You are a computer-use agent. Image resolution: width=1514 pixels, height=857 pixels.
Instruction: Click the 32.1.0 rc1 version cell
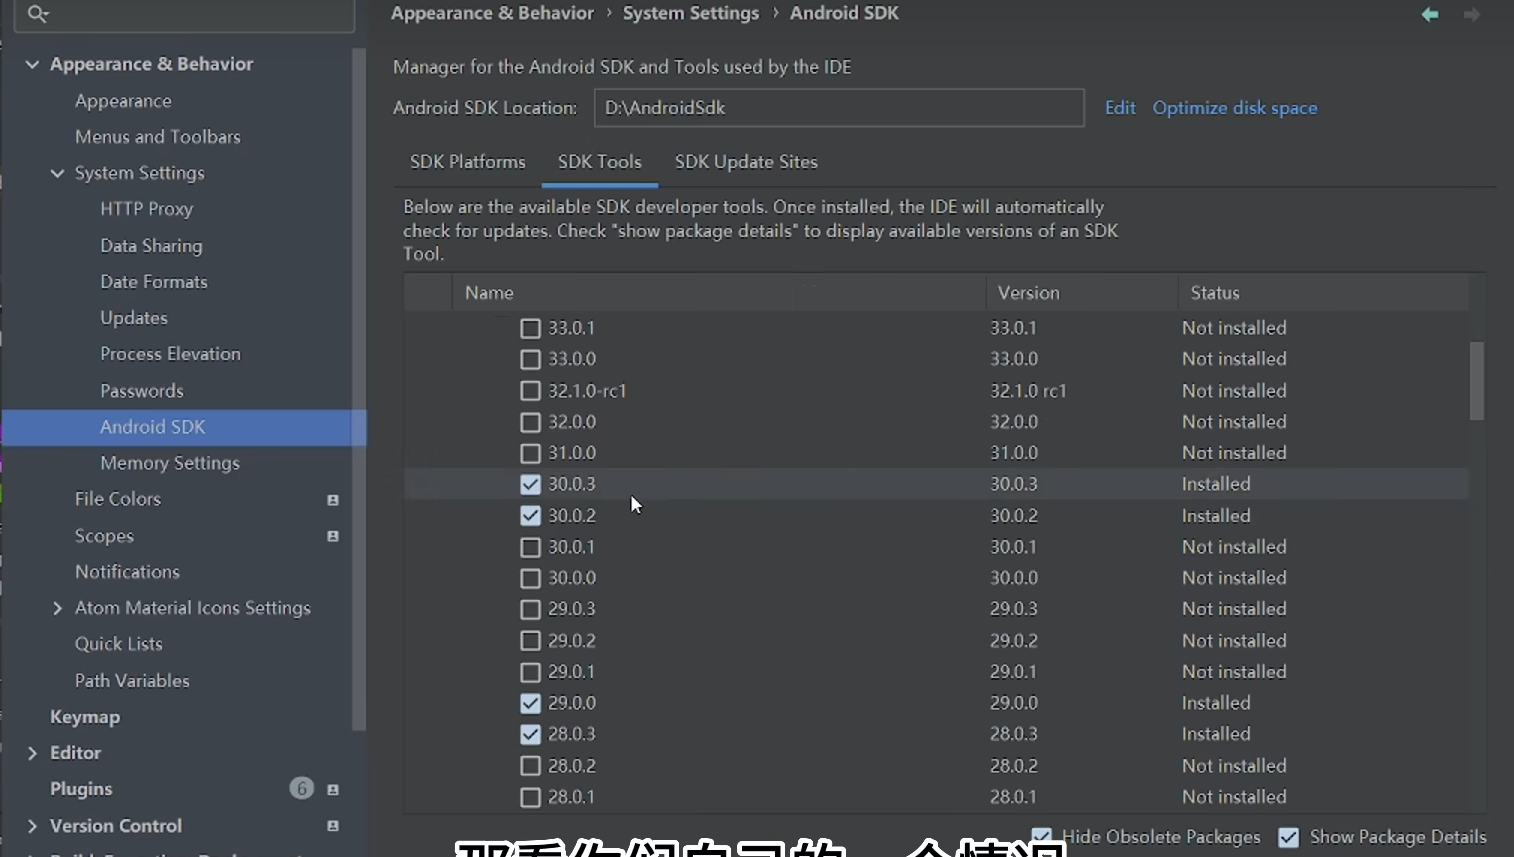(1028, 391)
